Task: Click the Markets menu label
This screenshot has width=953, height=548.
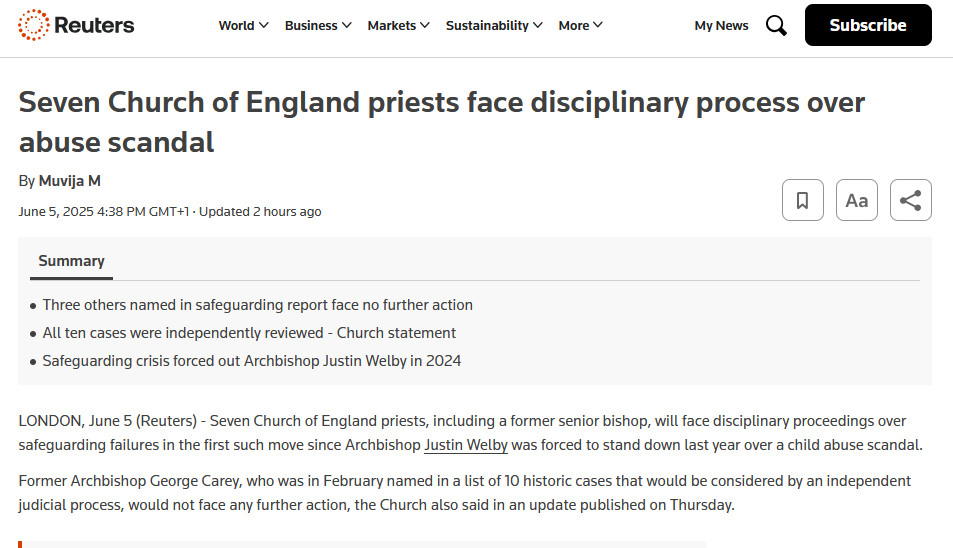Action: (x=391, y=26)
